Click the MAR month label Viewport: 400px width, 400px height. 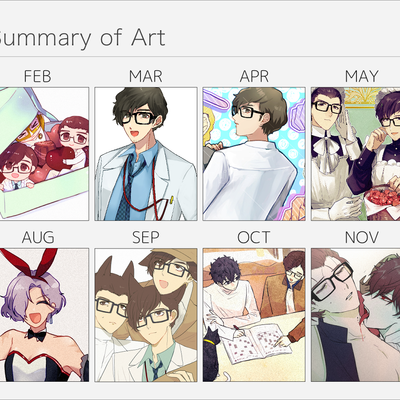click(x=146, y=76)
